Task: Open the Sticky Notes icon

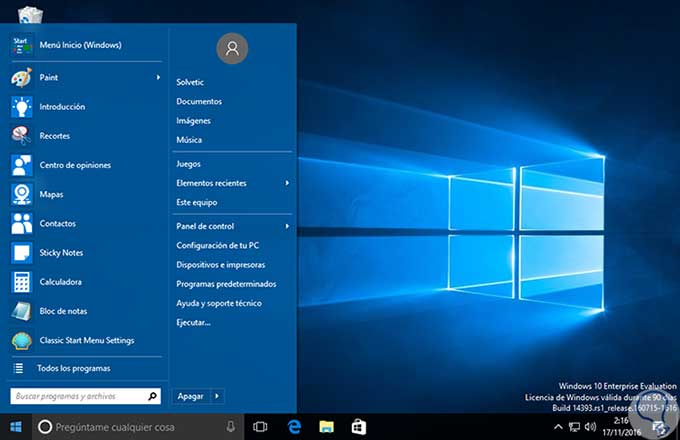Action: pyautogui.click(x=22, y=253)
